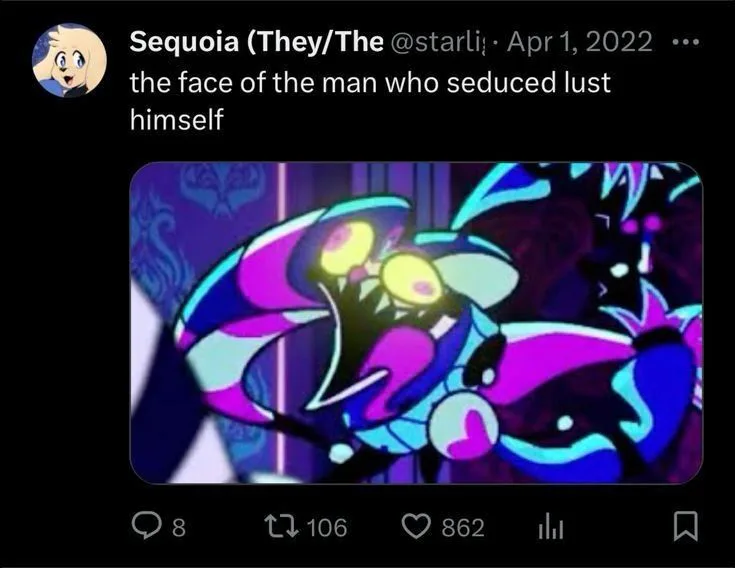Click the retweet arrows icon
735x568 pixels.
point(281,526)
